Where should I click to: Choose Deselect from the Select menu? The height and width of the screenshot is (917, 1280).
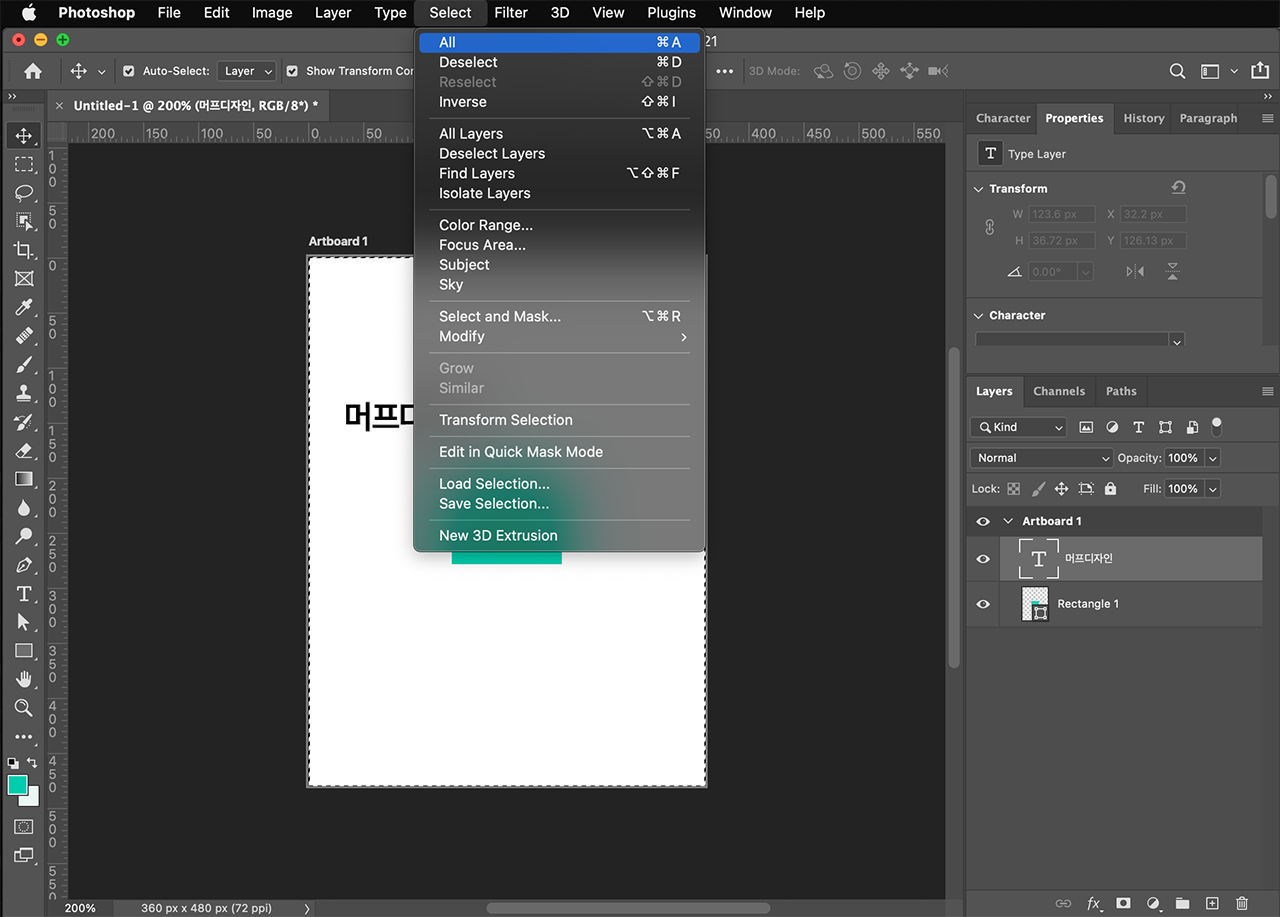pos(560,62)
